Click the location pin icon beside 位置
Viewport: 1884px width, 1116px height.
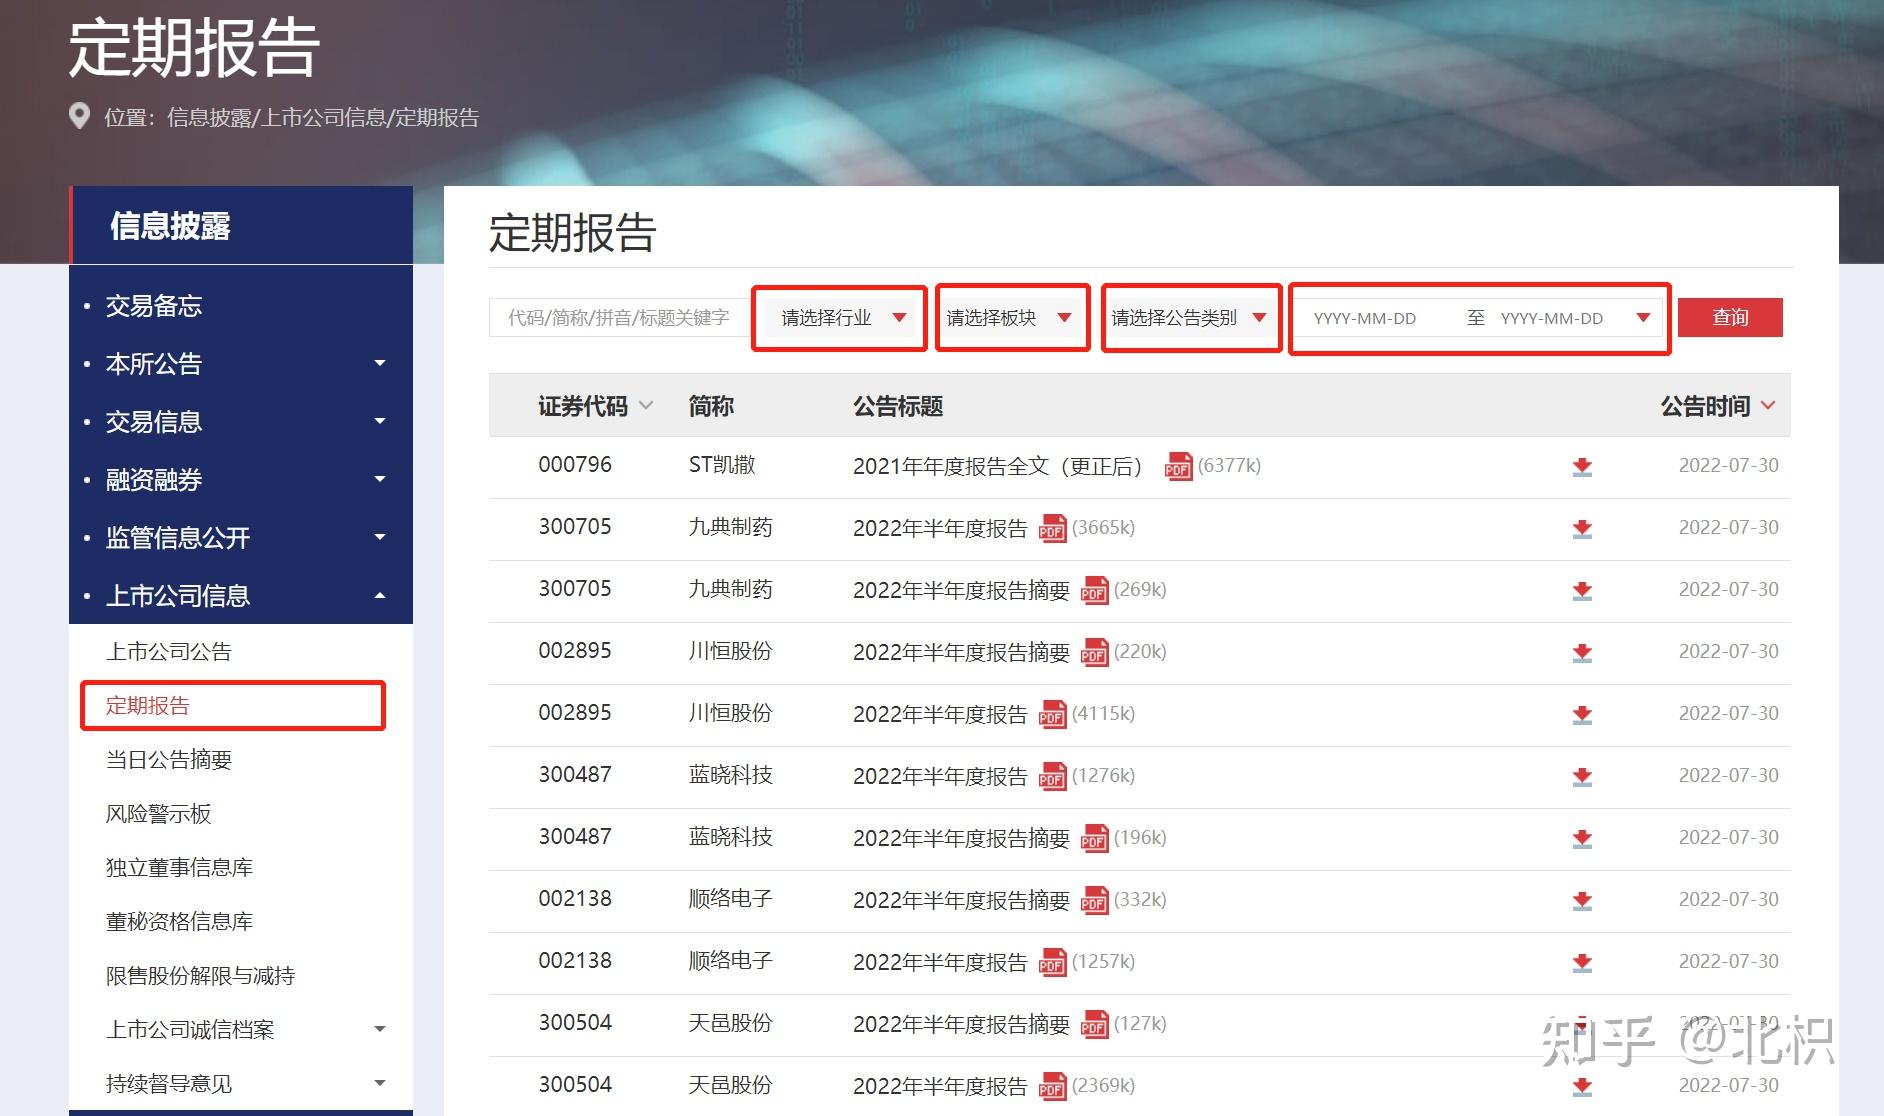pos(79,116)
